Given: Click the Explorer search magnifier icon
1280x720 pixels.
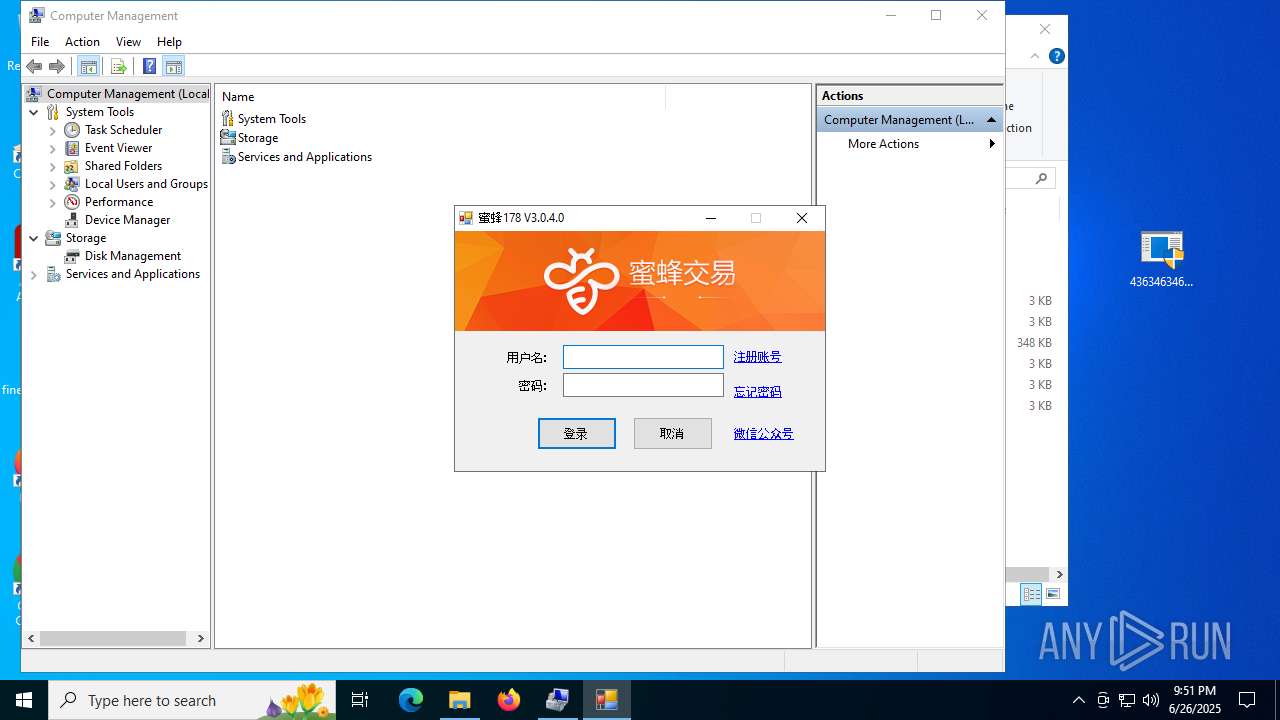Looking at the screenshot, I should 1041,179.
